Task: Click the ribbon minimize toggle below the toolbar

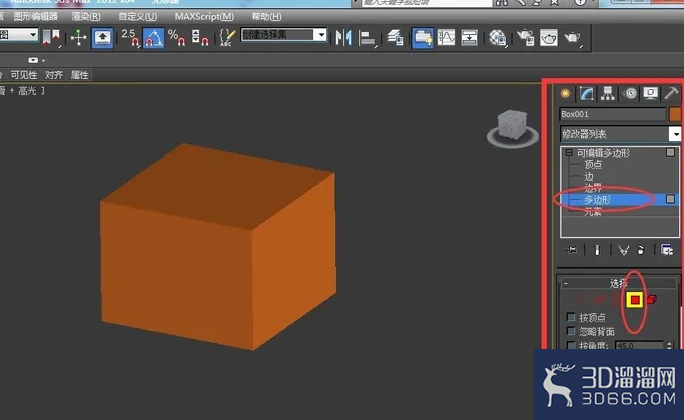Action: click(x=34, y=60)
